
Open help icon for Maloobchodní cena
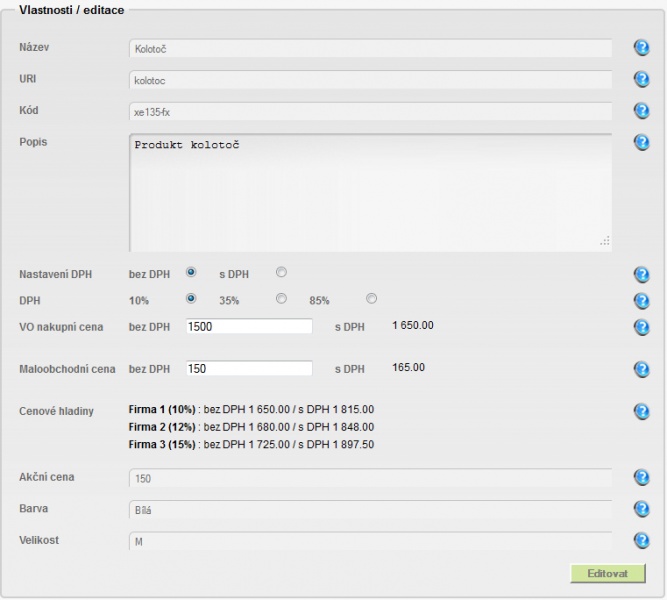coord(641,369)
